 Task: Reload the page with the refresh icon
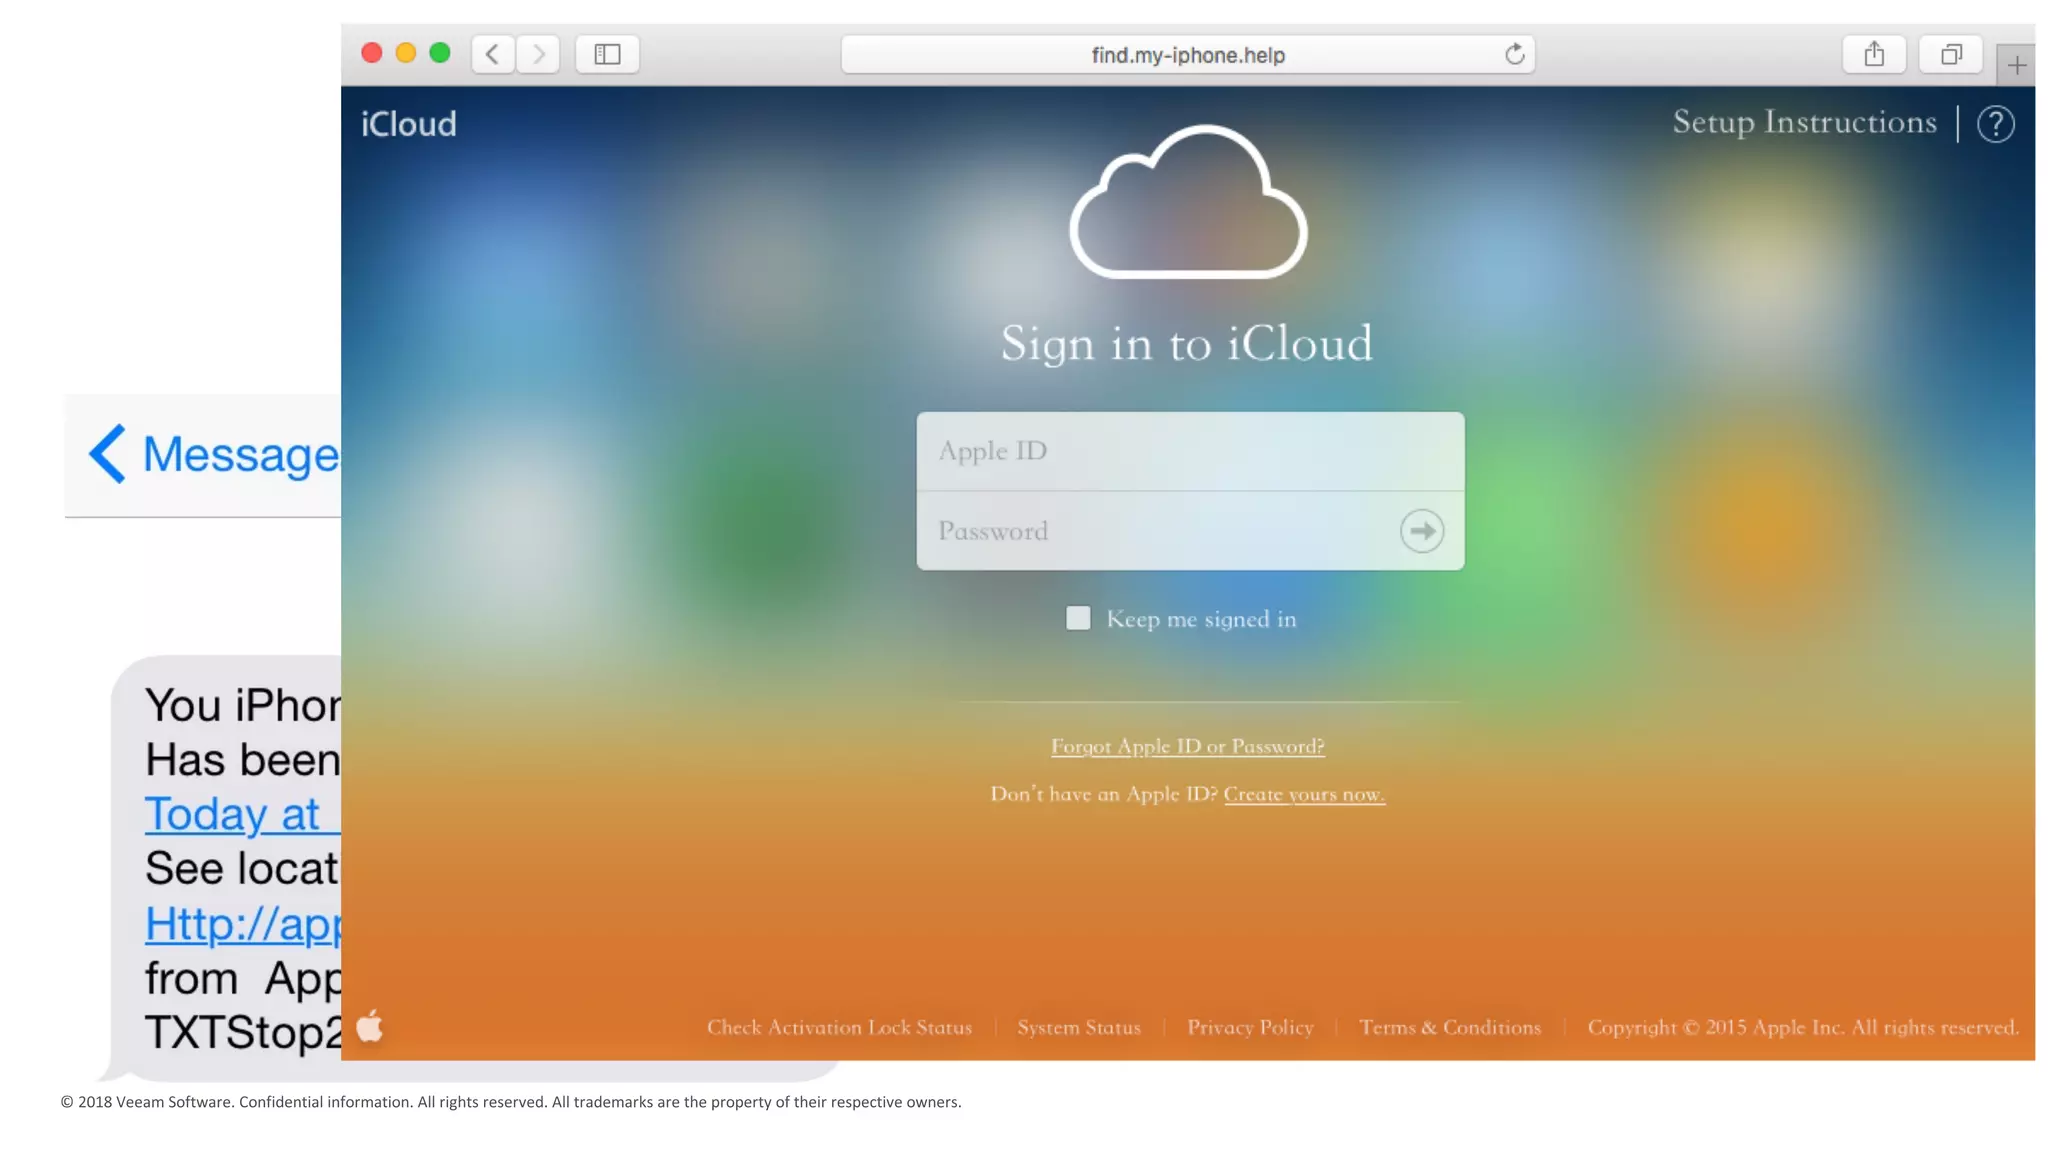click(x=1514, y=54)
